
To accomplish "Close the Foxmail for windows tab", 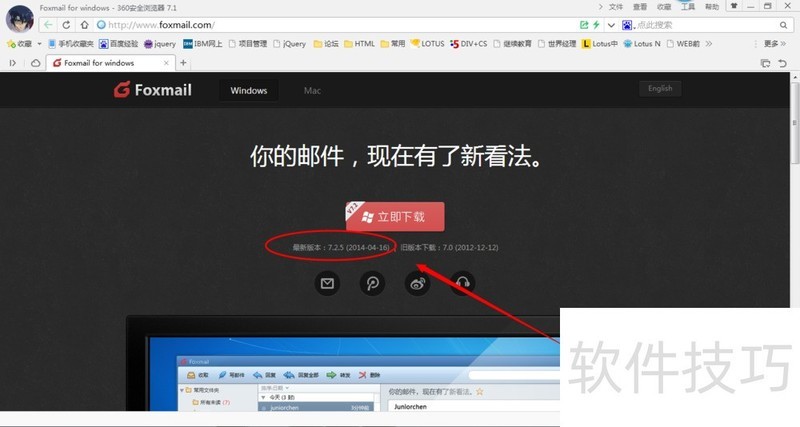I will click(x=166, y=63).
